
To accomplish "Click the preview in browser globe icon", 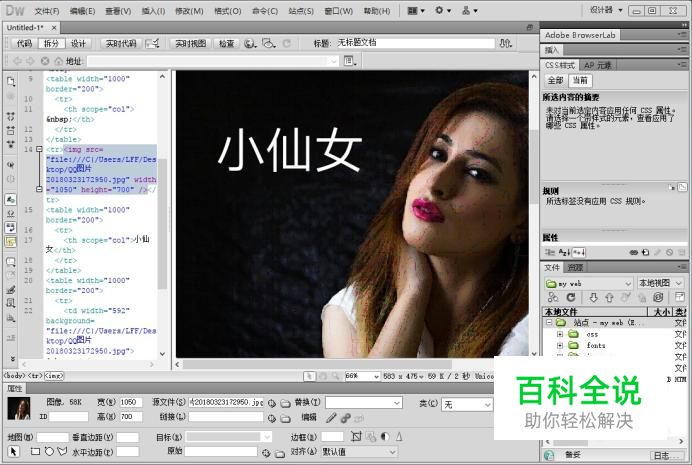I will tap(250, 43).
